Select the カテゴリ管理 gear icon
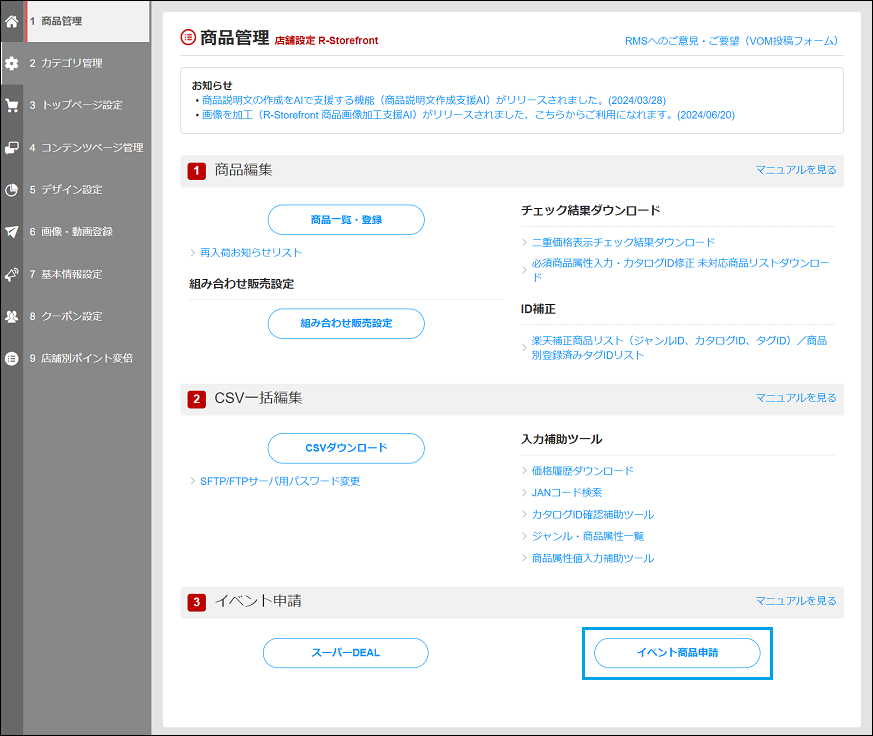 click(x=12, y=62)
